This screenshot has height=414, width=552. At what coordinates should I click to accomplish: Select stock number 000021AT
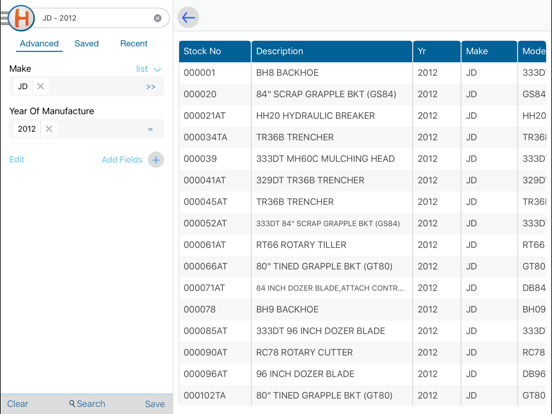tap(204, 116)
